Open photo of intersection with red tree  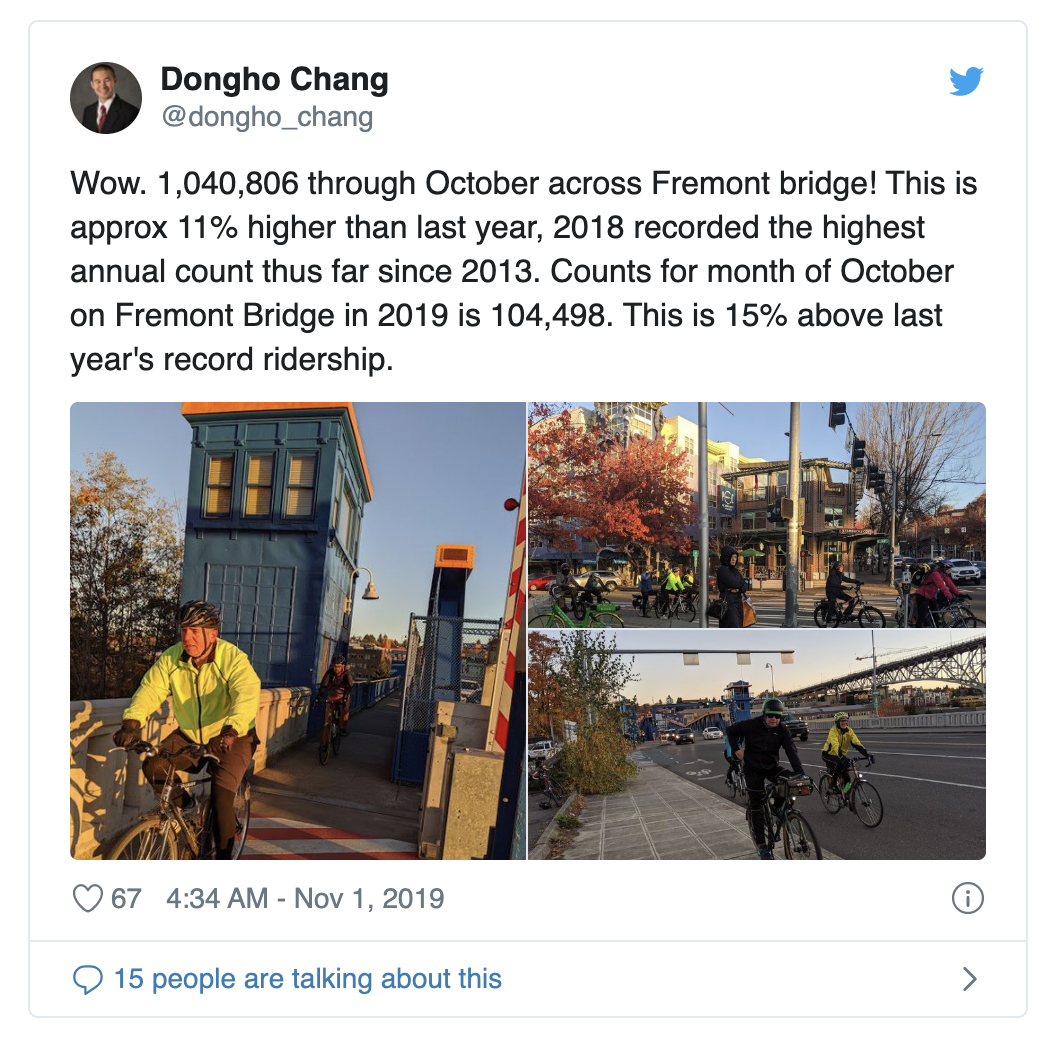pyautogui.click(x=757, y=515)
